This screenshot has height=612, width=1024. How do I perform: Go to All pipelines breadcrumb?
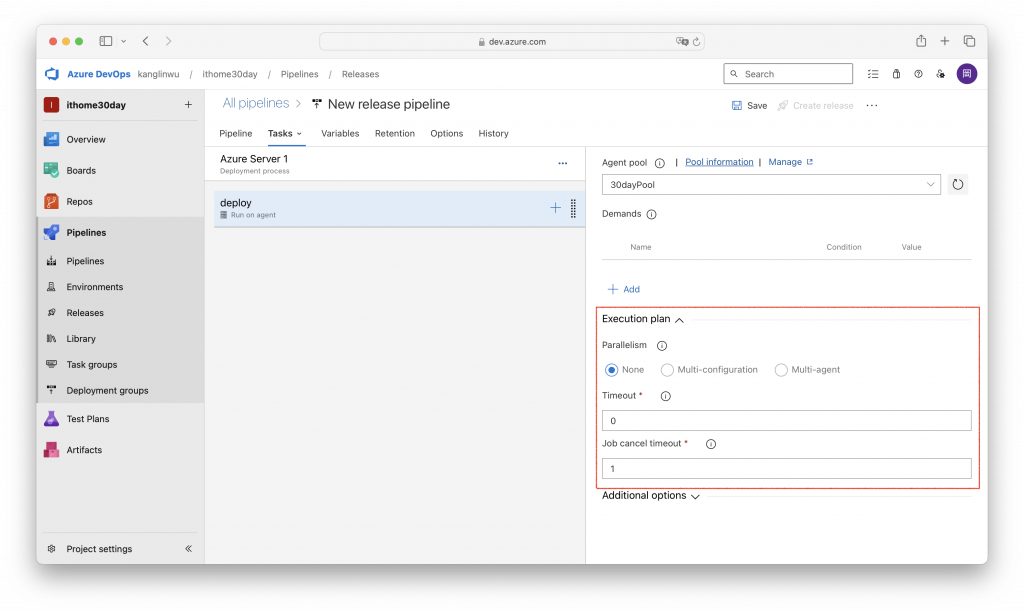tap(255, 103)
